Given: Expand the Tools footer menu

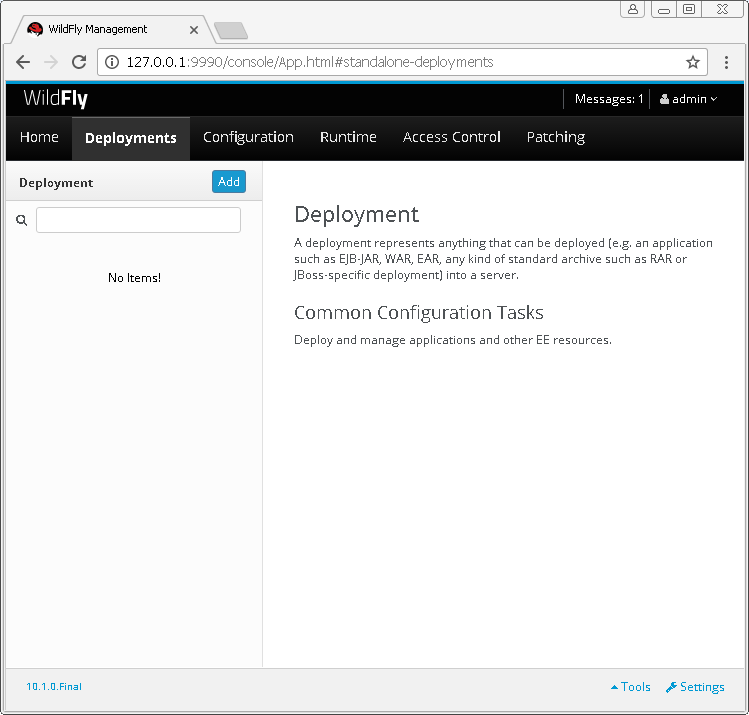Looking at the screenshot, I should (631, 687).
